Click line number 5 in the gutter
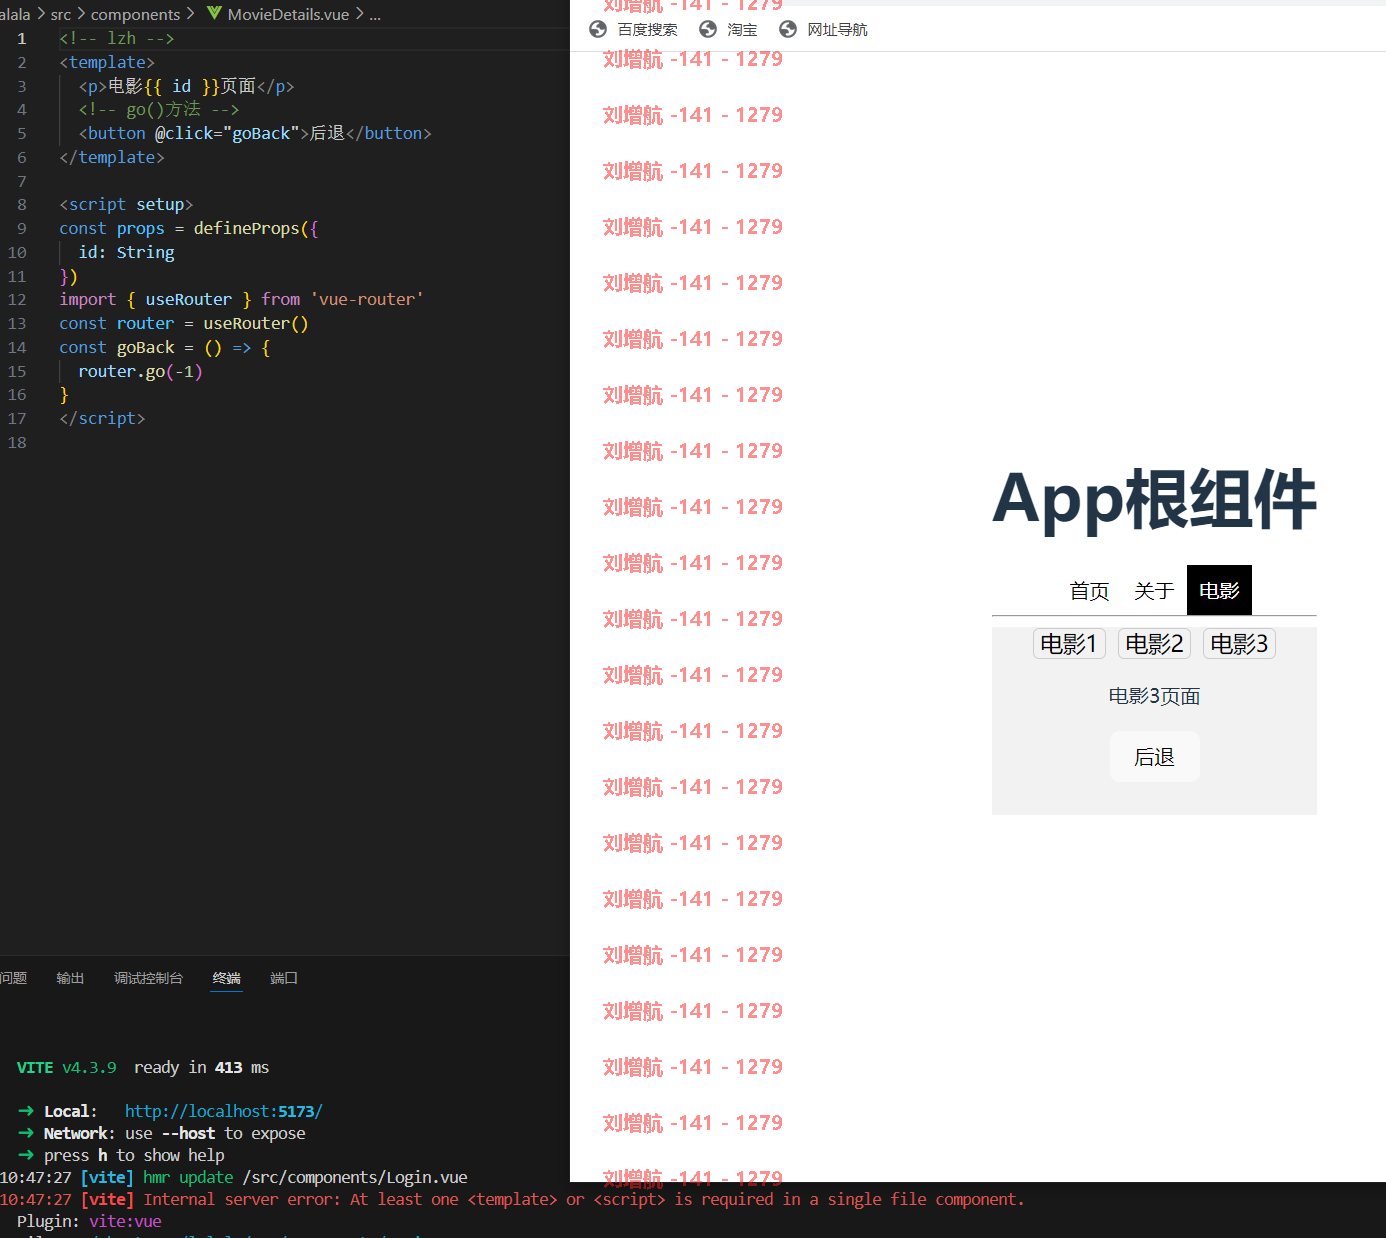The height and width of the screenshot is (1238, 1386). pos(22,134)
